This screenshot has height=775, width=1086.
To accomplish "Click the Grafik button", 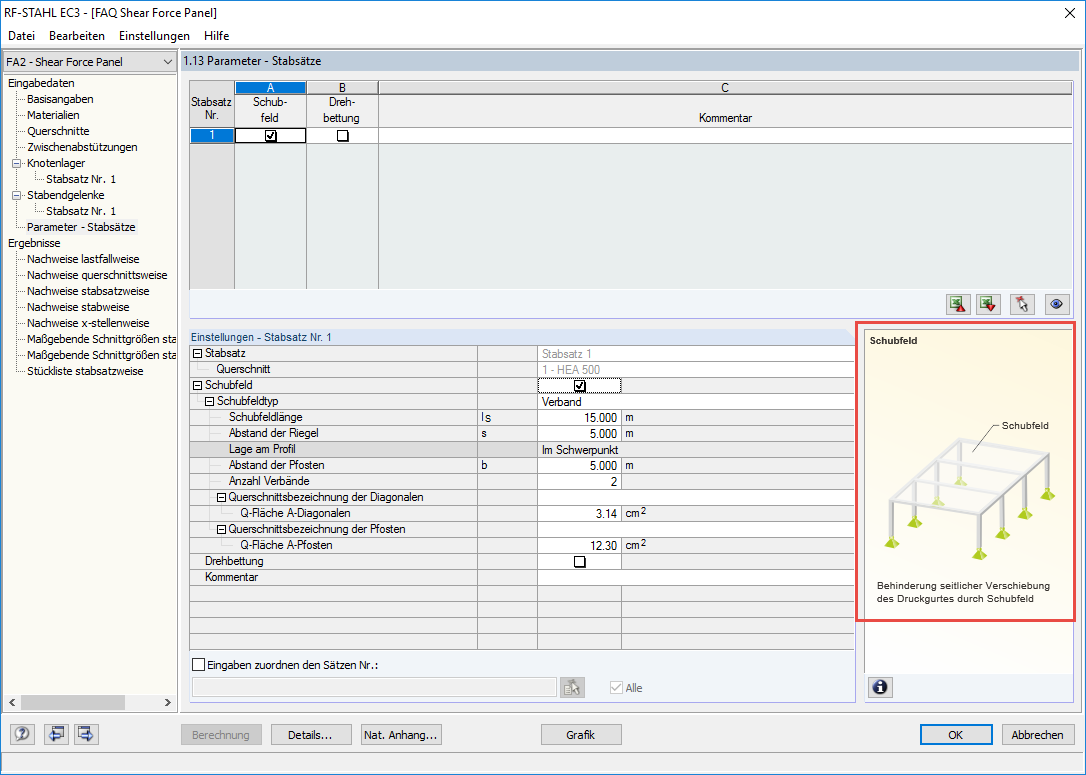I will [581, 735].
